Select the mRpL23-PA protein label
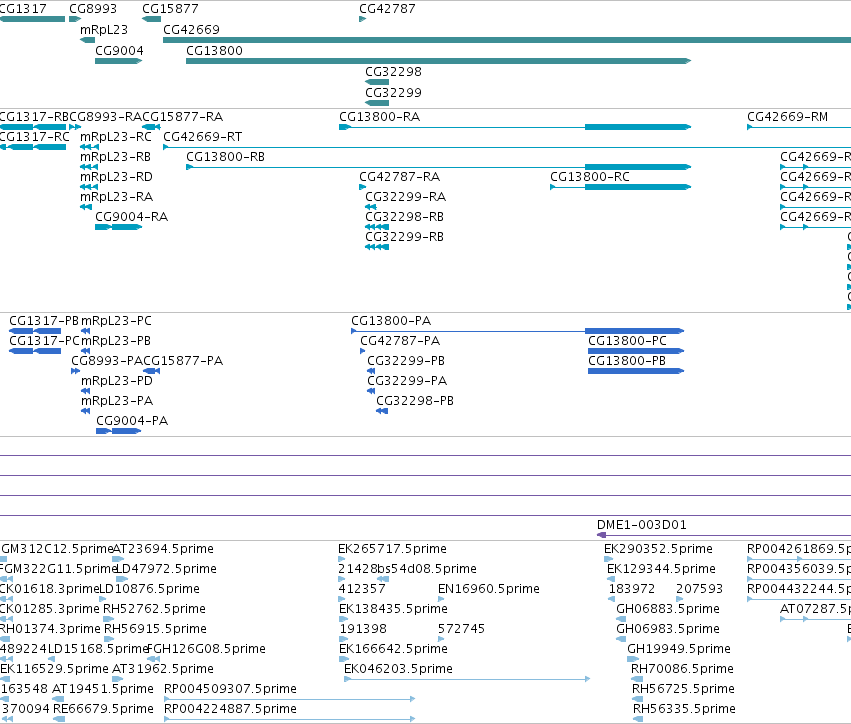Image resolution: width=851 pixels, height=724 pixels. [x=117, y=401]
